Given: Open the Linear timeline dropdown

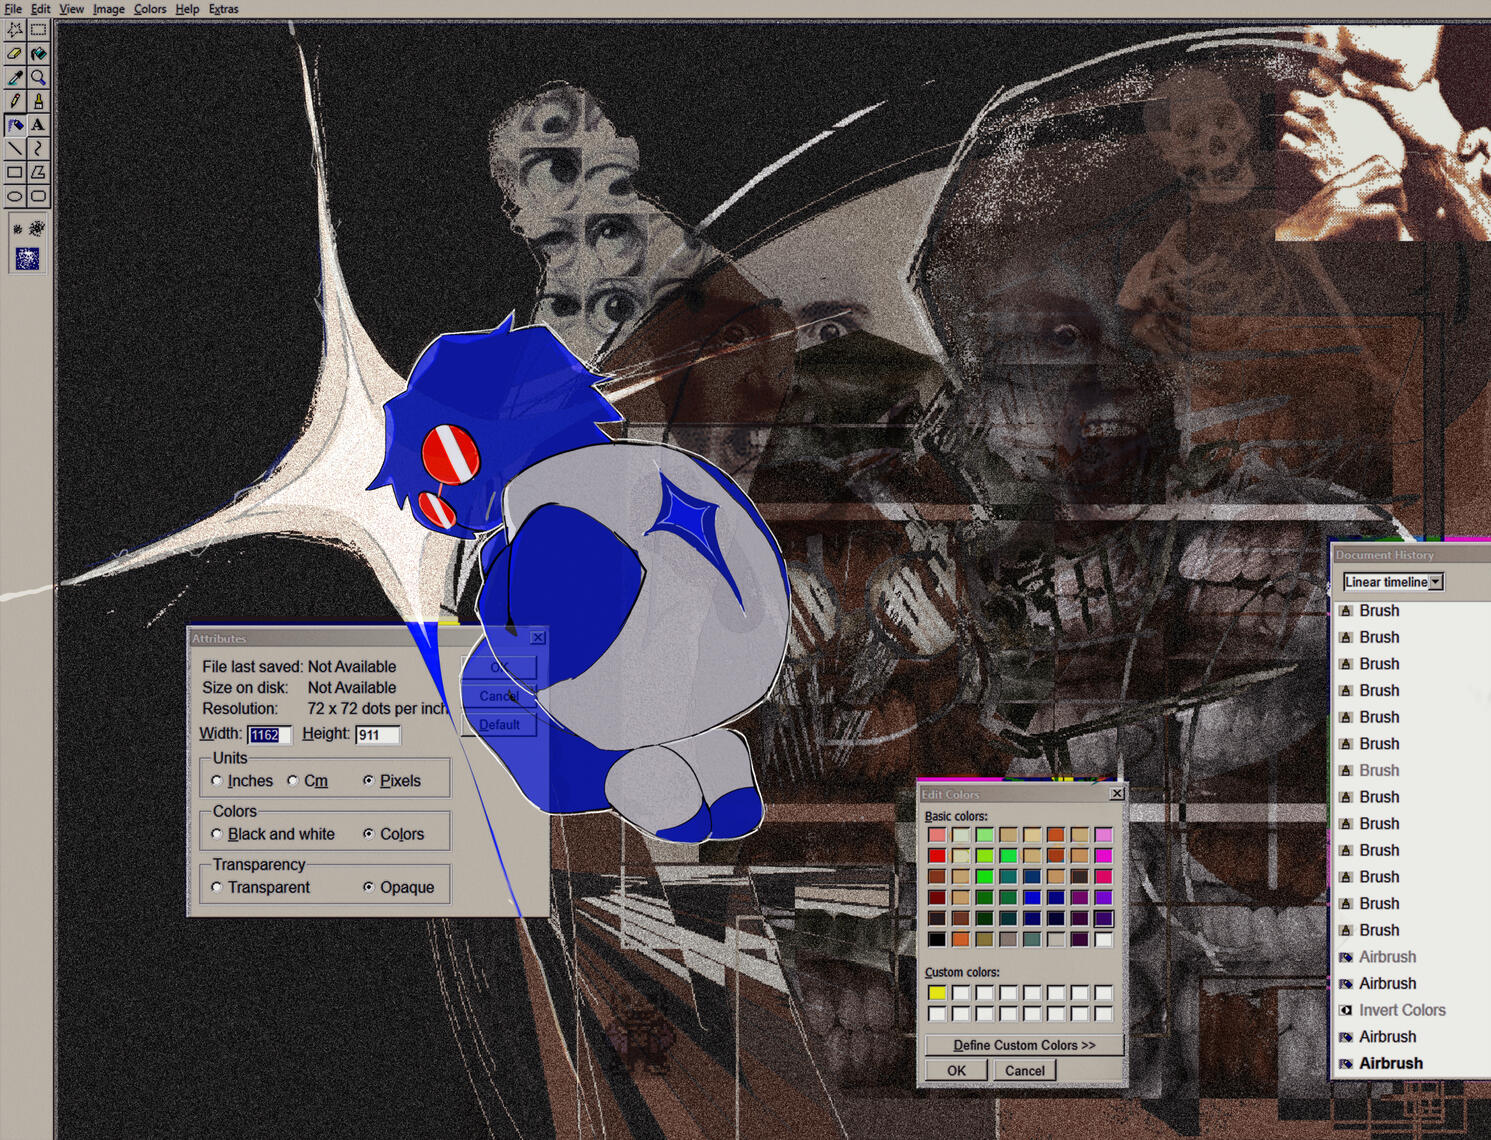Looking at the screenshot, I should pos(1435,582).
